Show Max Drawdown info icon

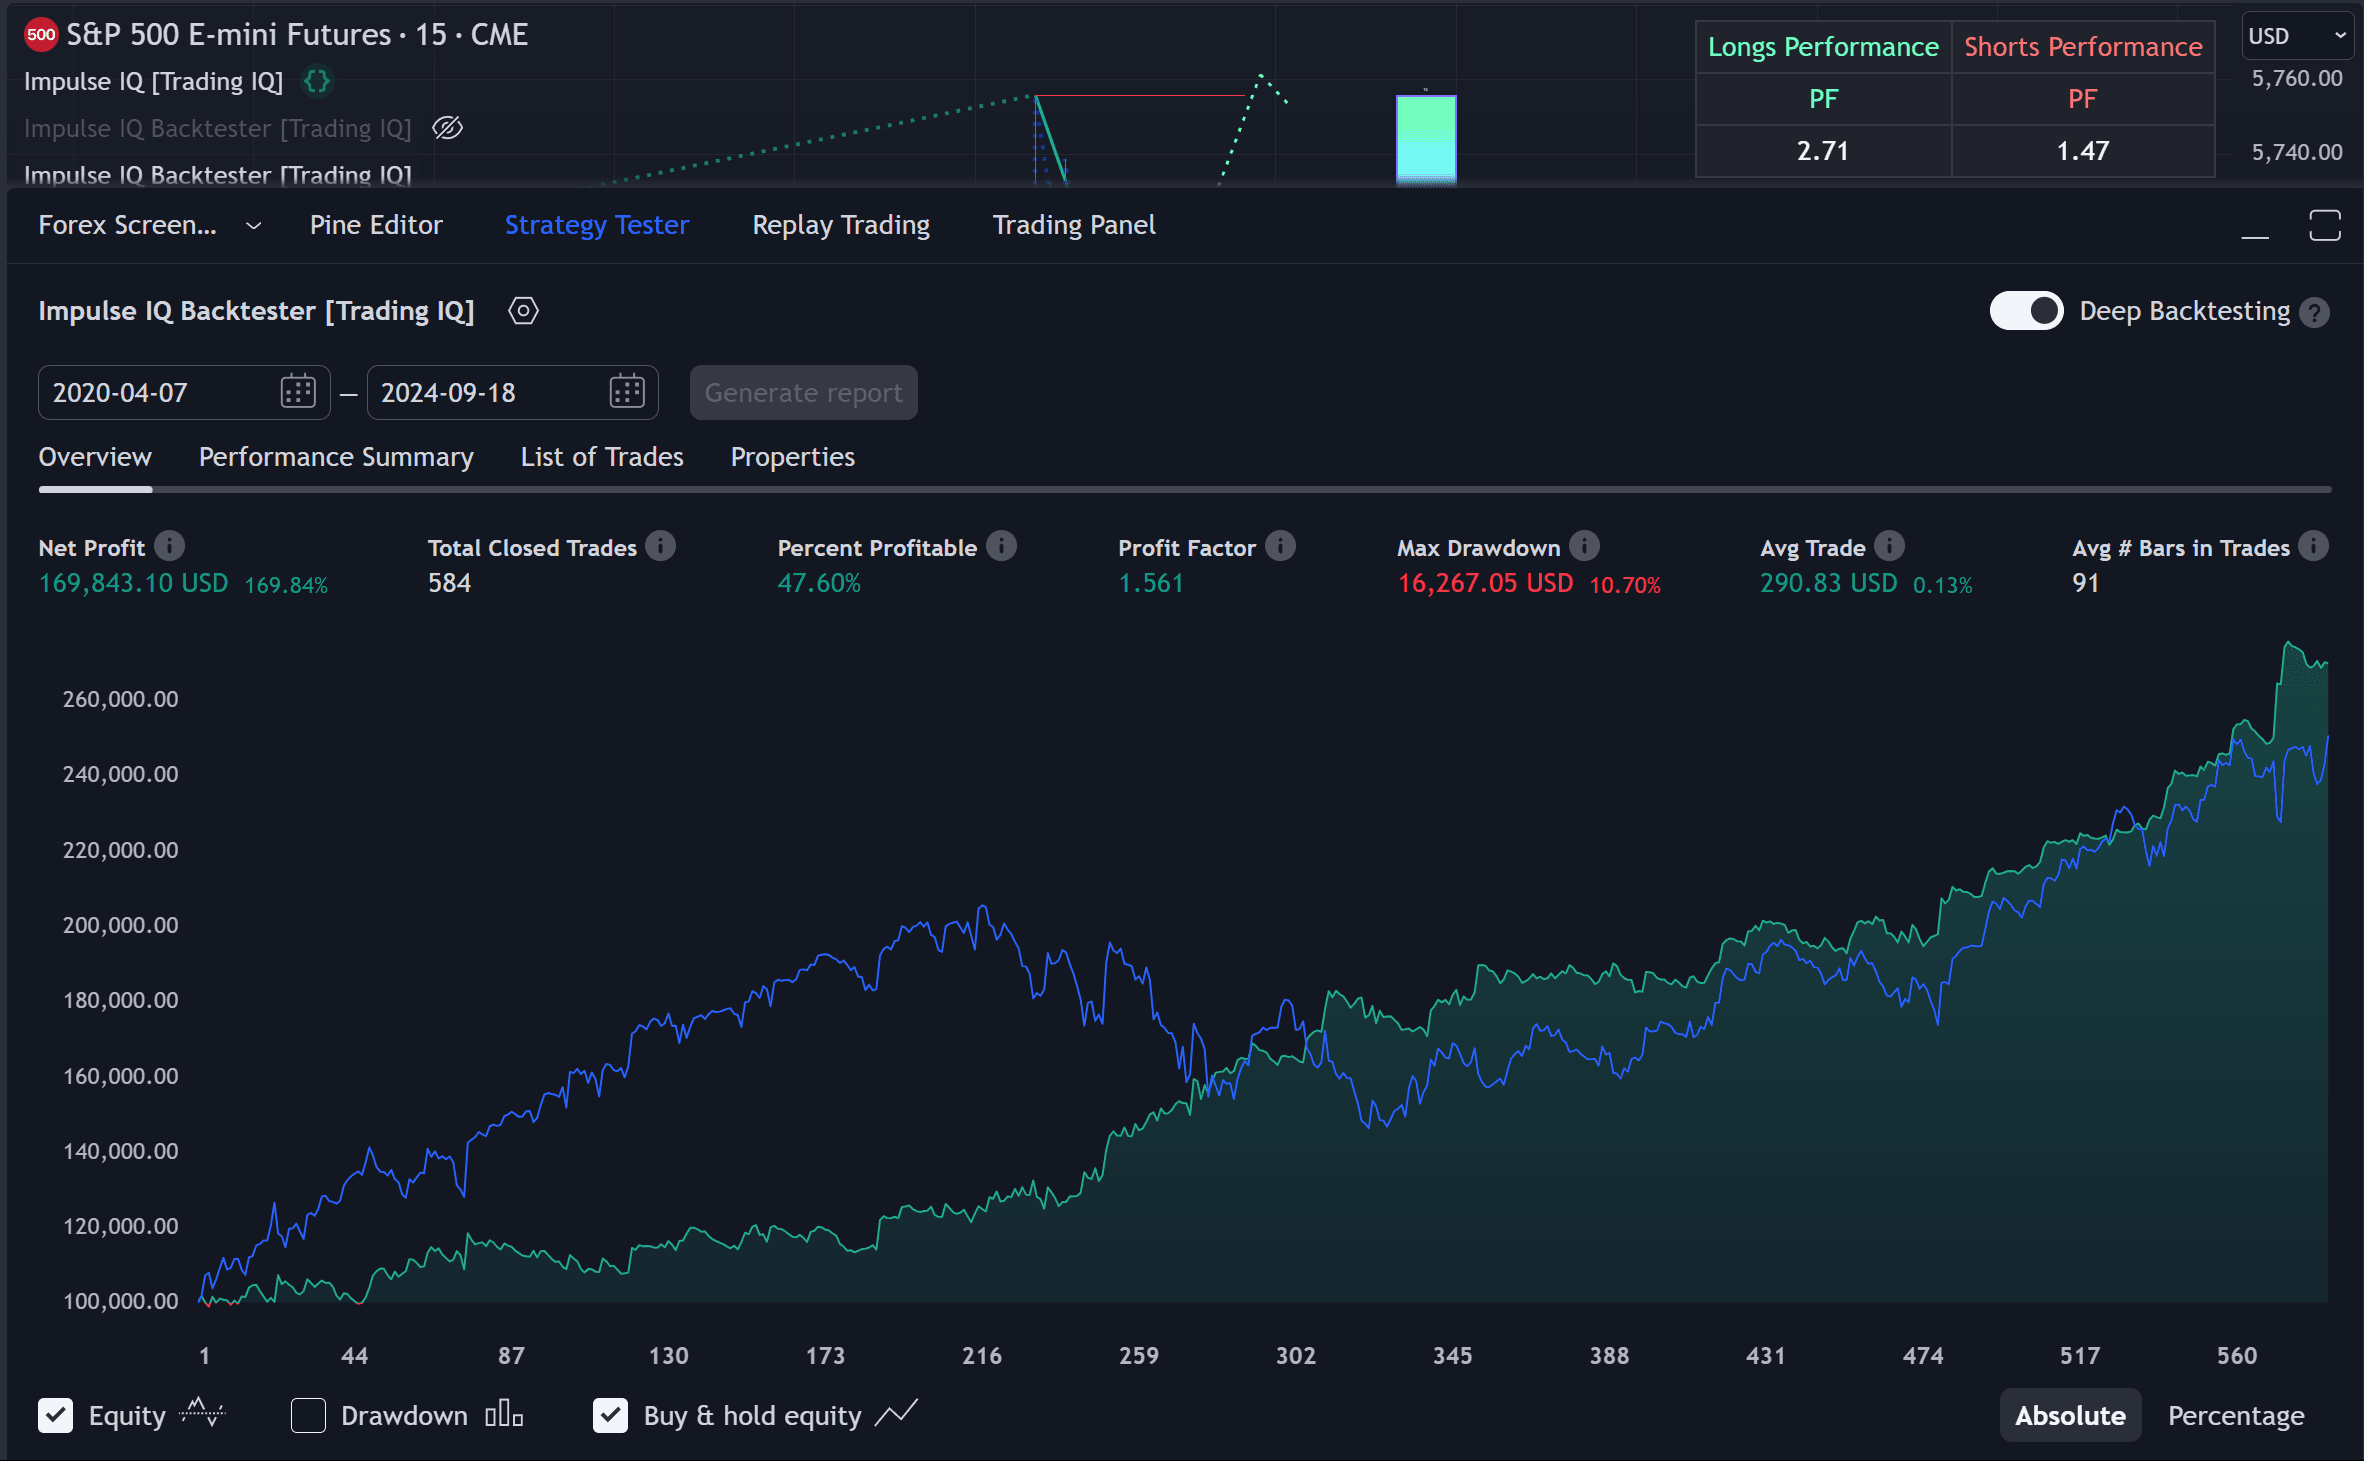click(1584, 546)
